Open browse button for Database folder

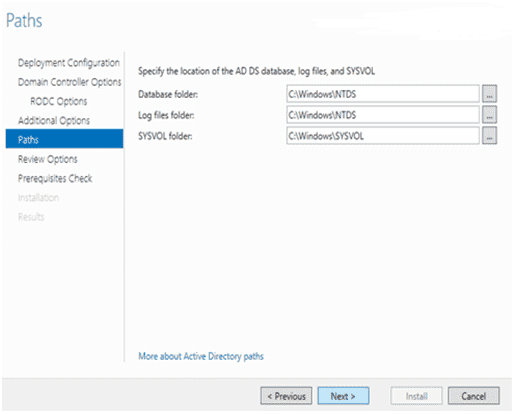489,94
